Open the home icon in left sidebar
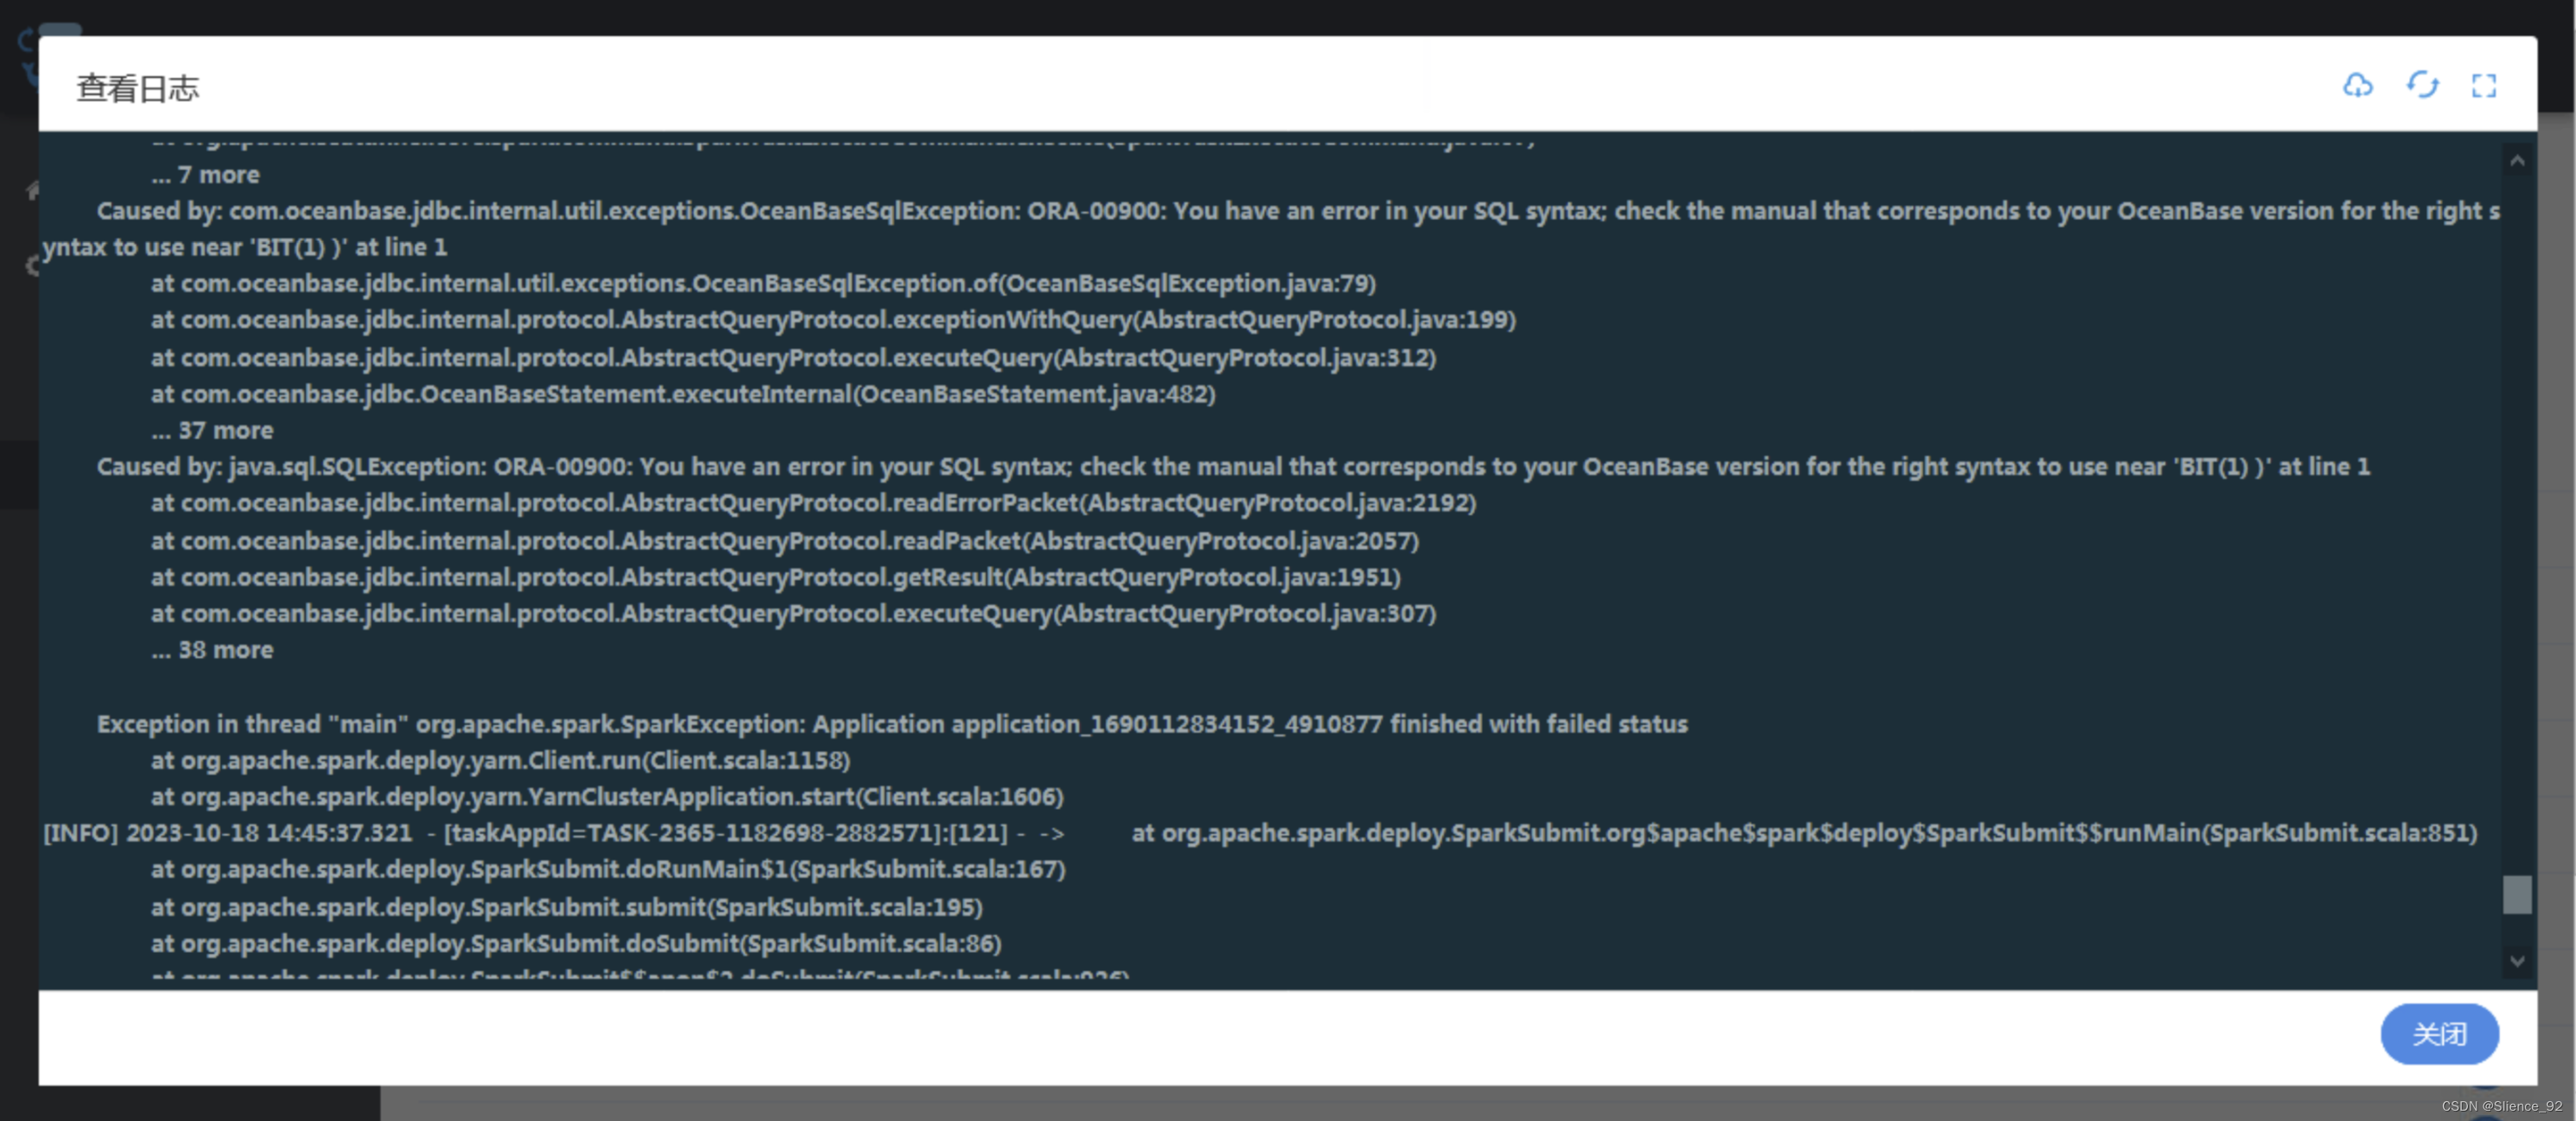 (33, 190)
